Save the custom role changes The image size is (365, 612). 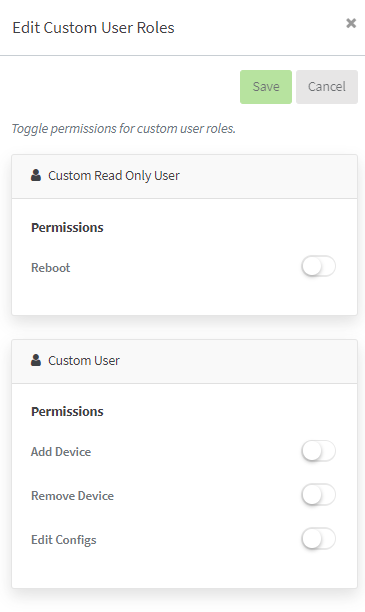tap(266, 87)
